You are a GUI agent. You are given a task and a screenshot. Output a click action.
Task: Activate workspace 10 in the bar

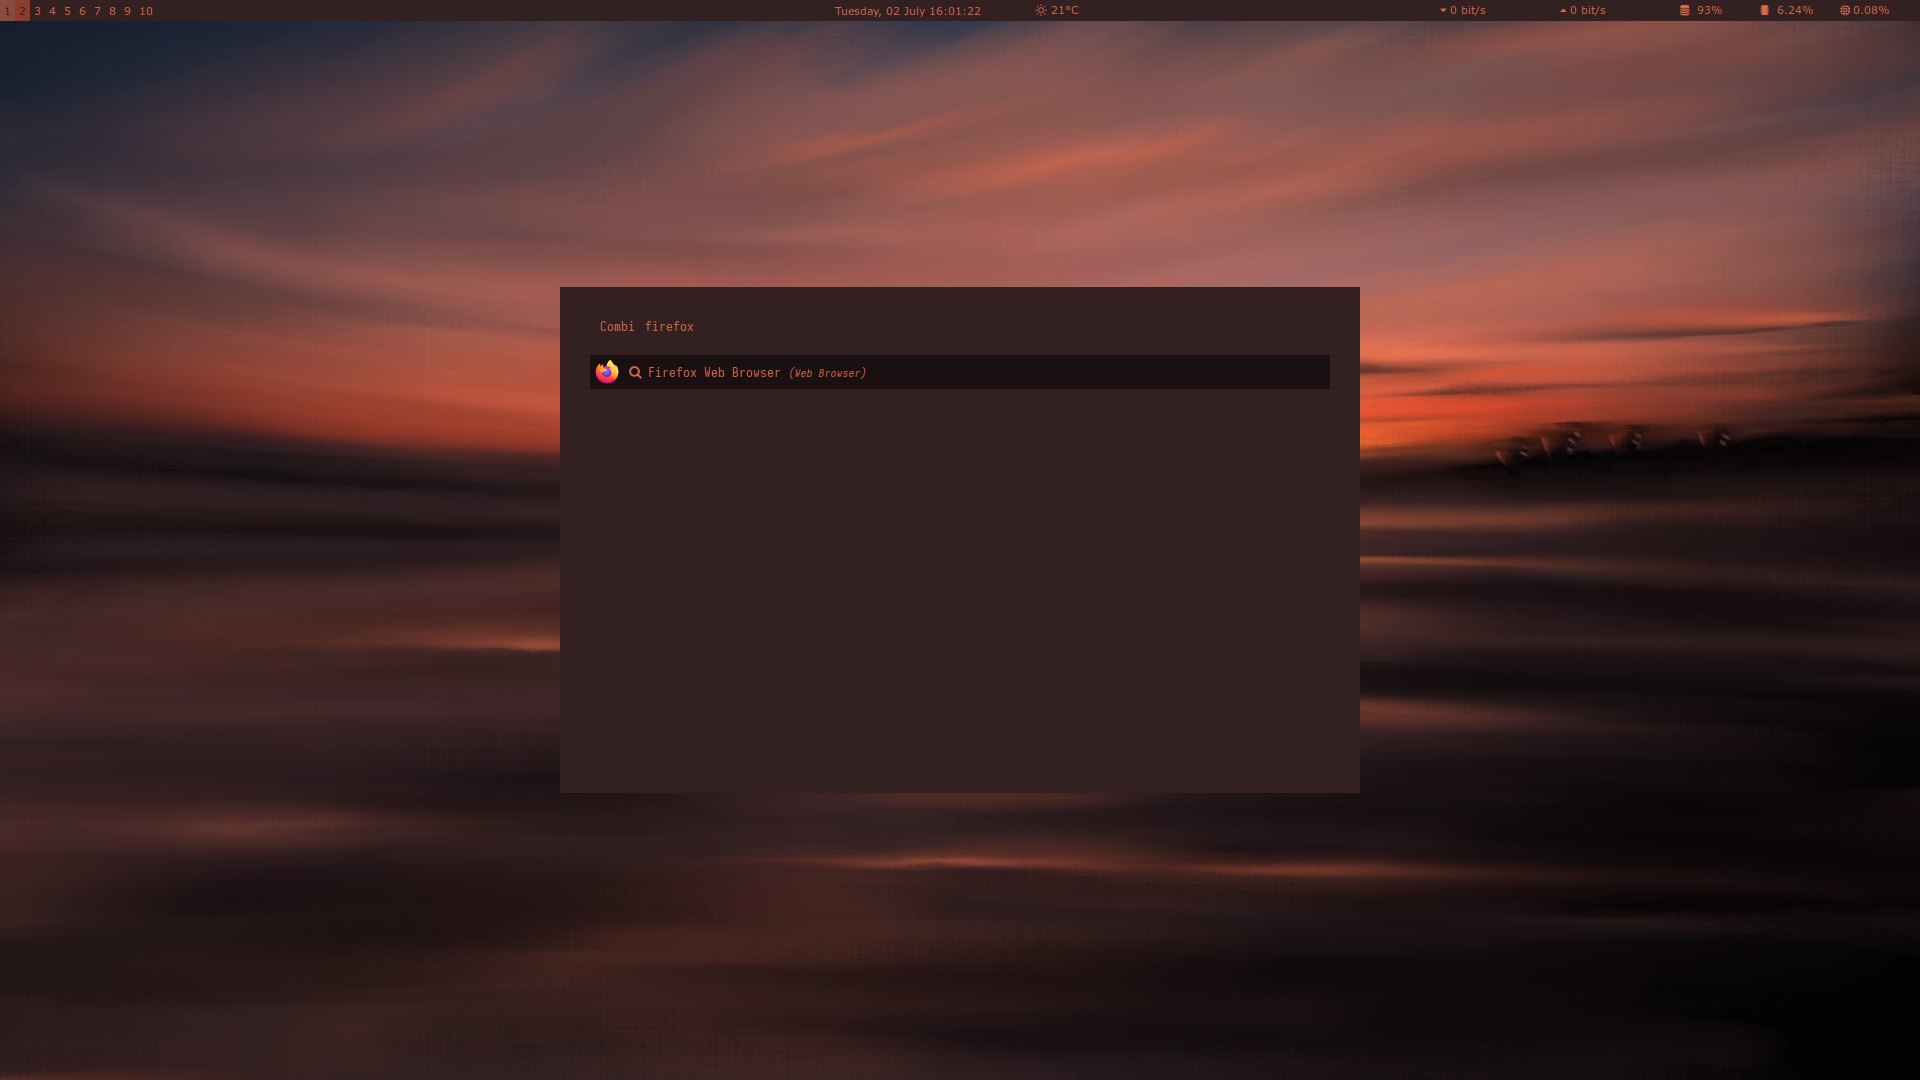click(146, 11)
